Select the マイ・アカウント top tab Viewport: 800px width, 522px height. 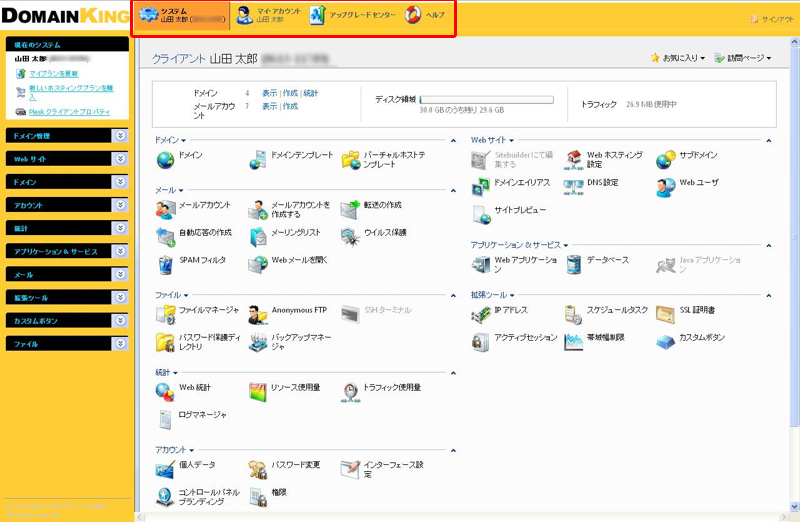click(x=268, y=15)
